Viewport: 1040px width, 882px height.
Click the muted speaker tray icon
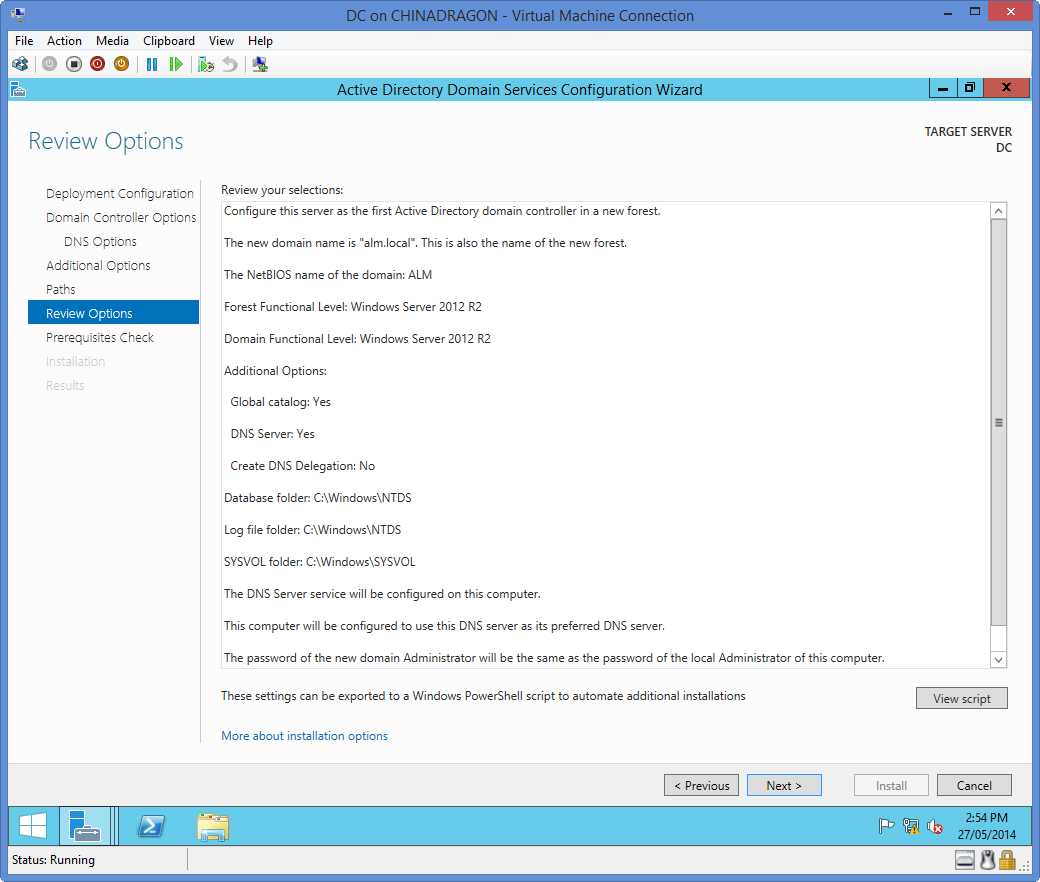tap(935, 826)
